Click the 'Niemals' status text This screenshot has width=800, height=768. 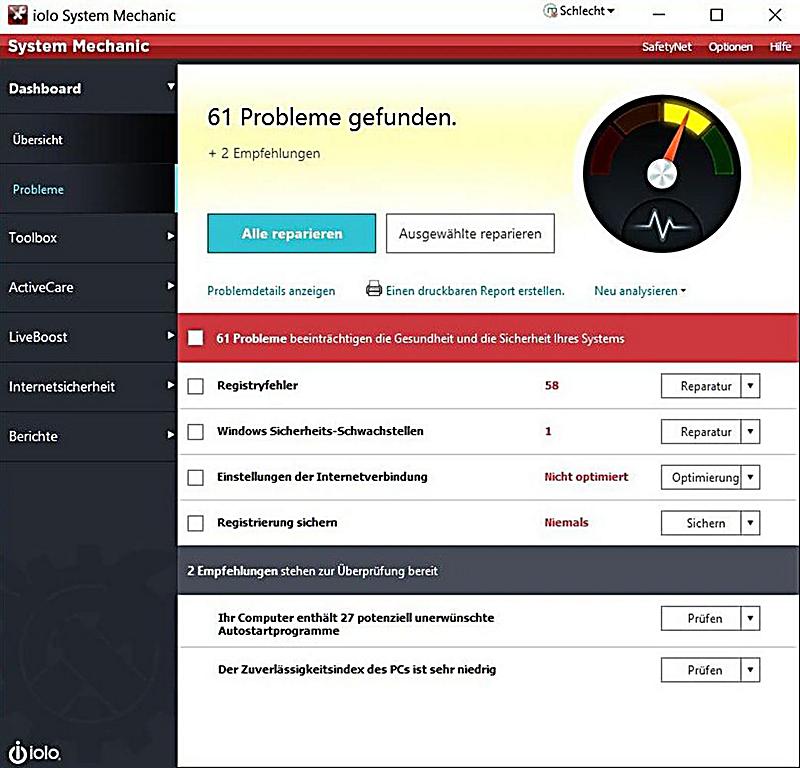tap(566, 522)
